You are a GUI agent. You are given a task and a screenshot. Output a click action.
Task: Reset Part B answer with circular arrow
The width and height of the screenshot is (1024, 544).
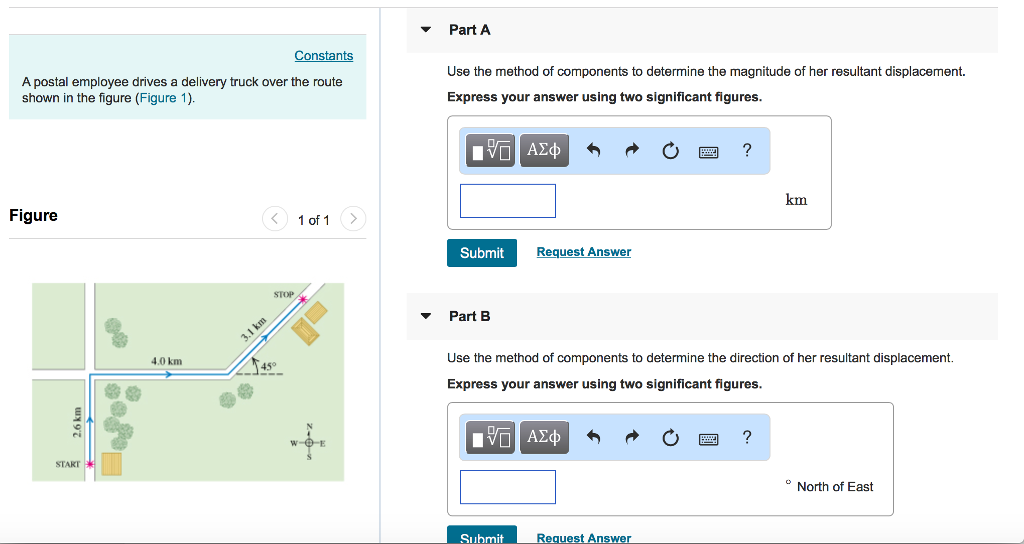point(670,438)
